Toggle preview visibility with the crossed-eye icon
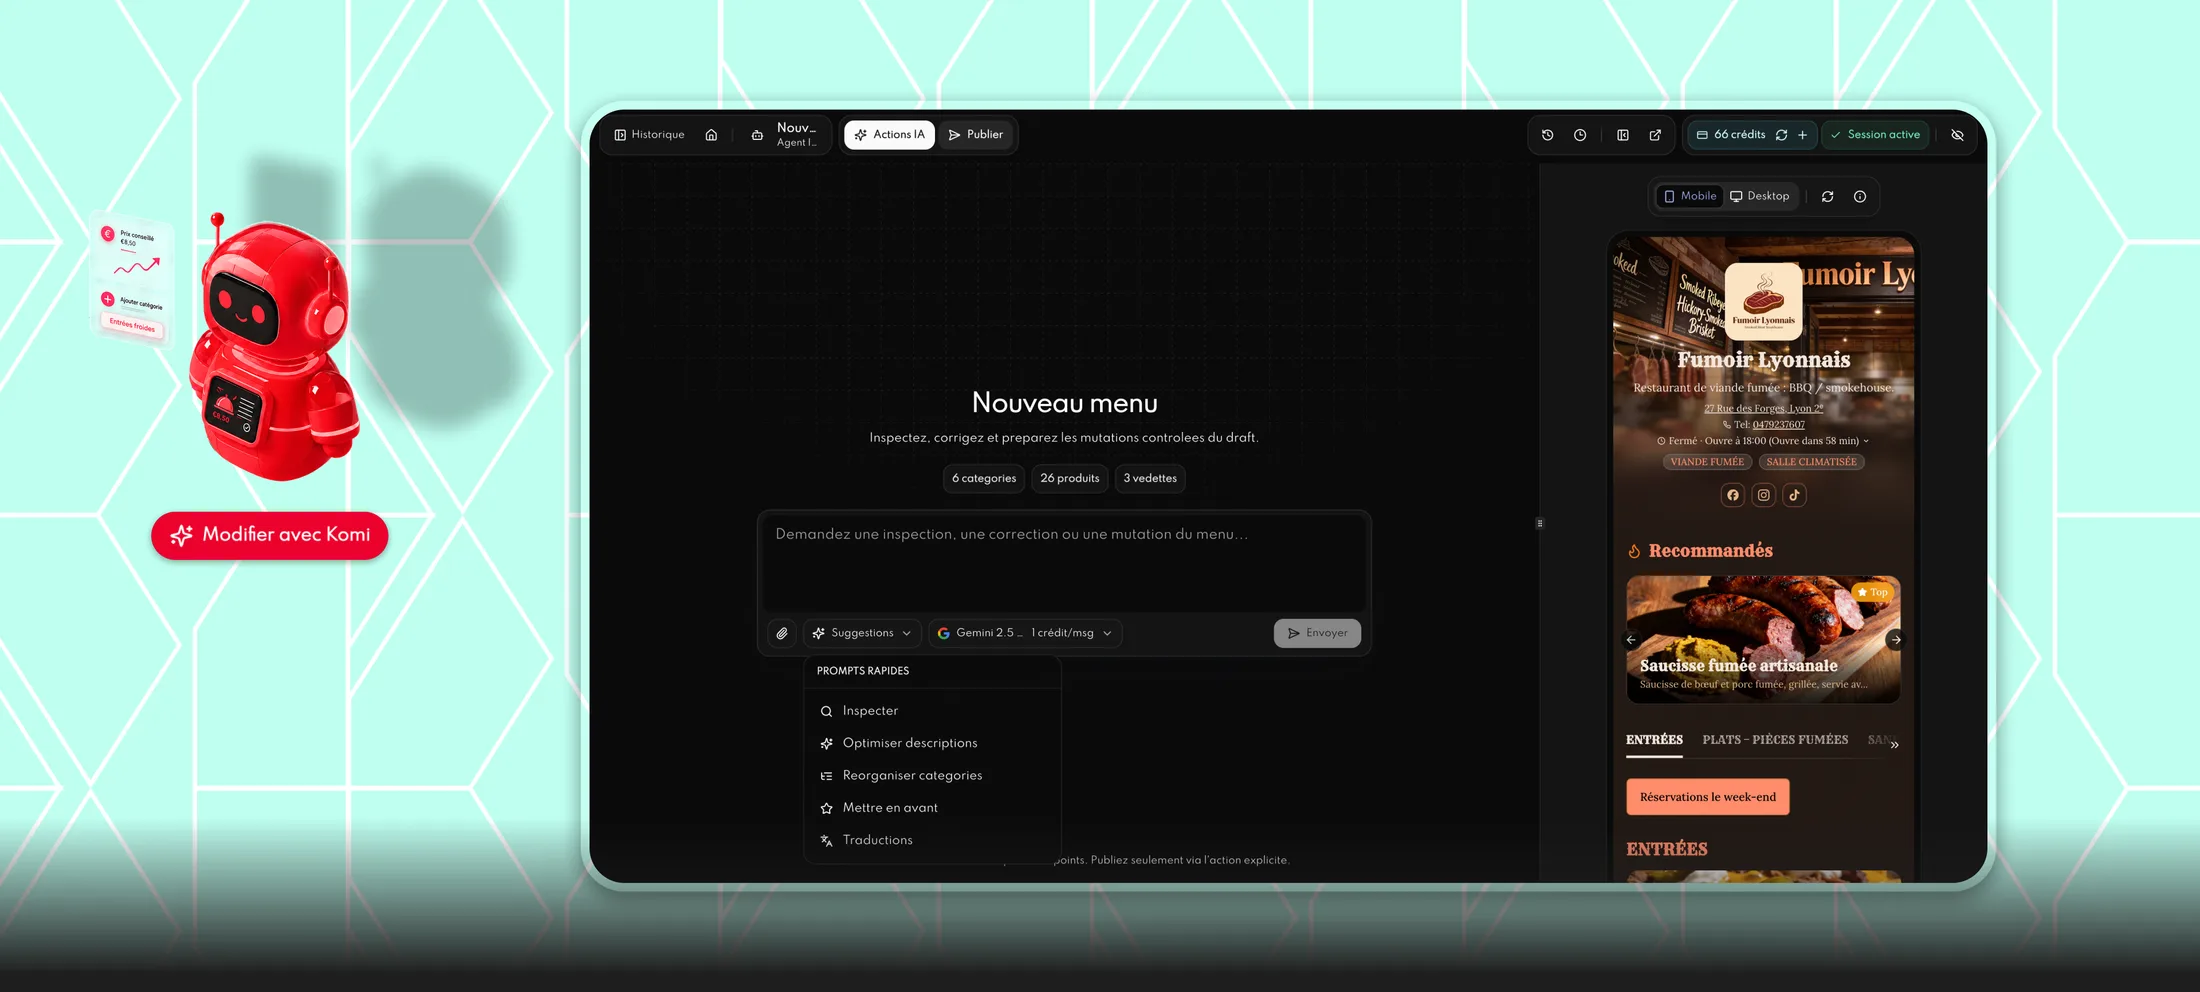This screenshot has height=992, width=2200. [x=1957, y=135]
